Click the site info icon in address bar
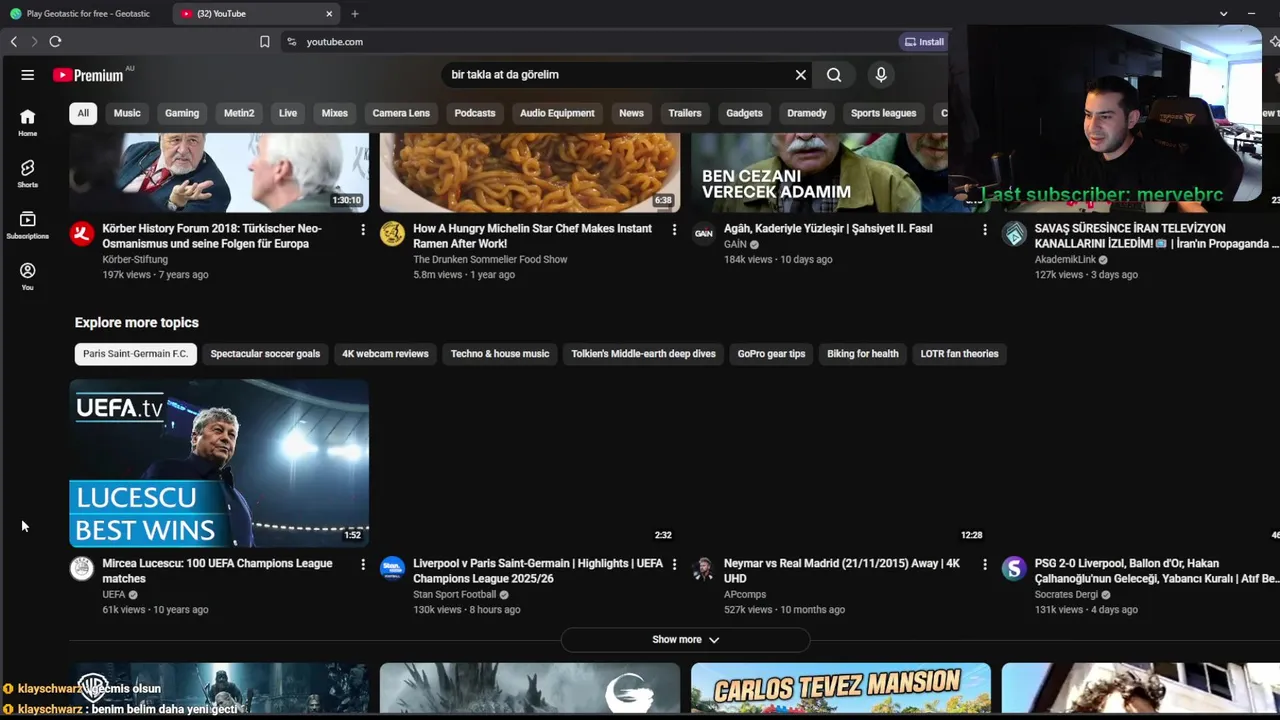The height and width of the screenshot is (720, 1280). [291, 42]
